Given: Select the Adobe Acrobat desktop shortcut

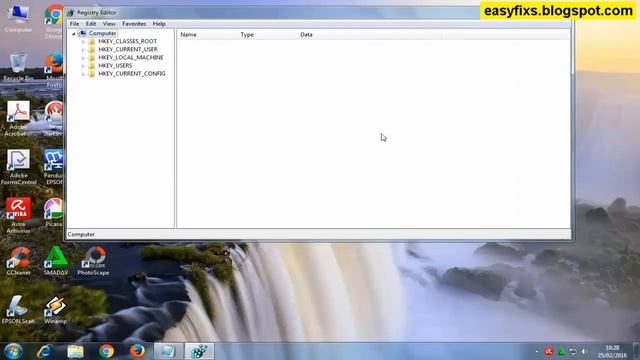Looking at the screenshot, I should (17, 118).
